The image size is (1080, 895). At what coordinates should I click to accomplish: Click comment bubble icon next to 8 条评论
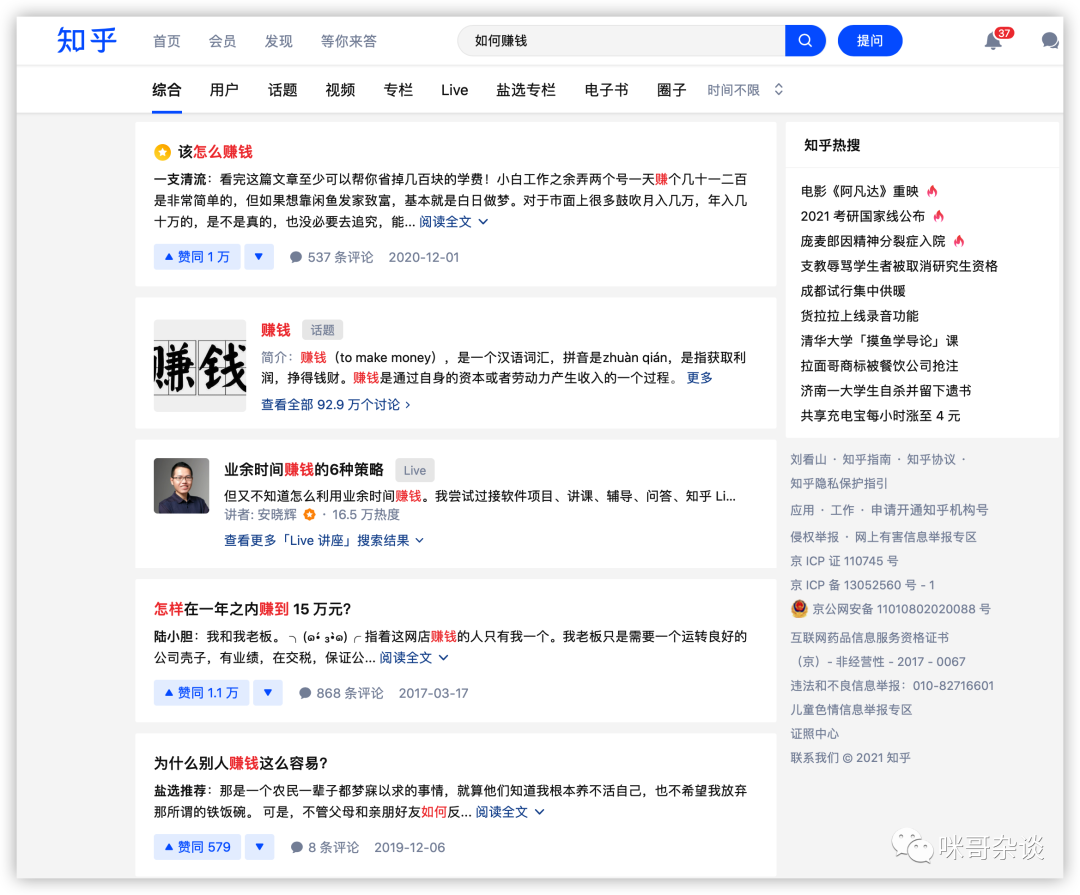click(x=297, y=847)
